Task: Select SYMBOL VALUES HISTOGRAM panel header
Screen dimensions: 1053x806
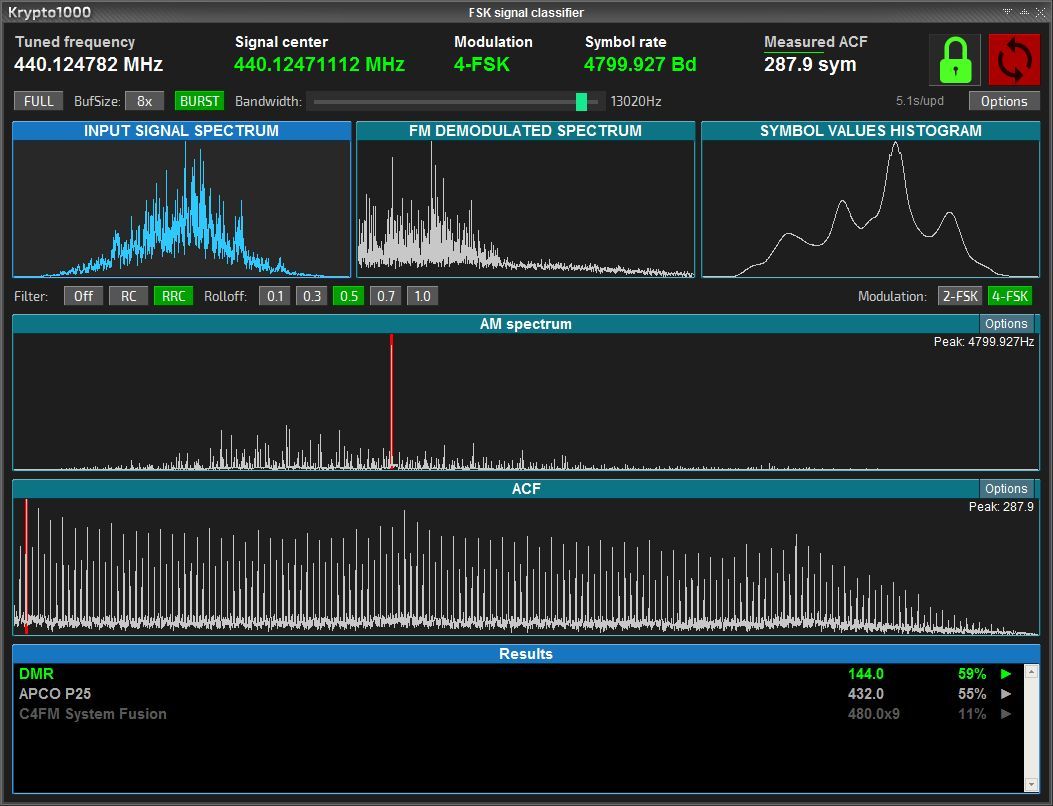Action: [x=870, y=131]
